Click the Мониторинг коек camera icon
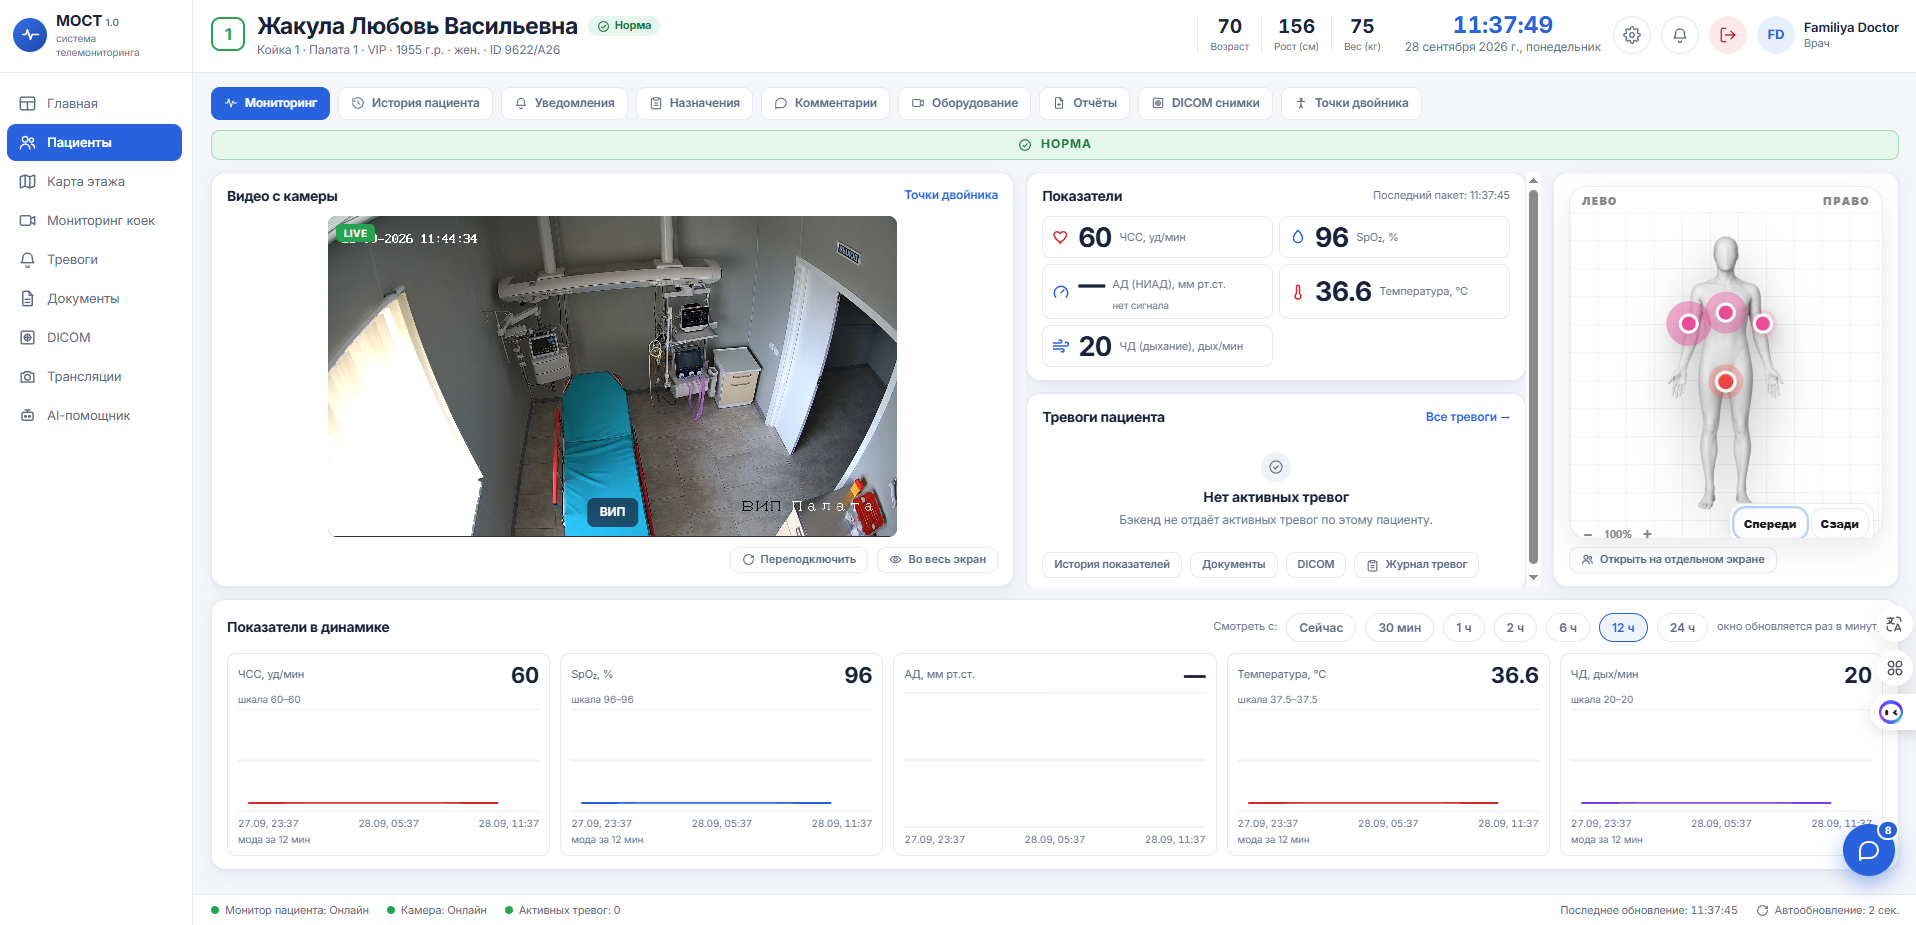Screen dimensions: 1916x925 [x=28, y=220]
